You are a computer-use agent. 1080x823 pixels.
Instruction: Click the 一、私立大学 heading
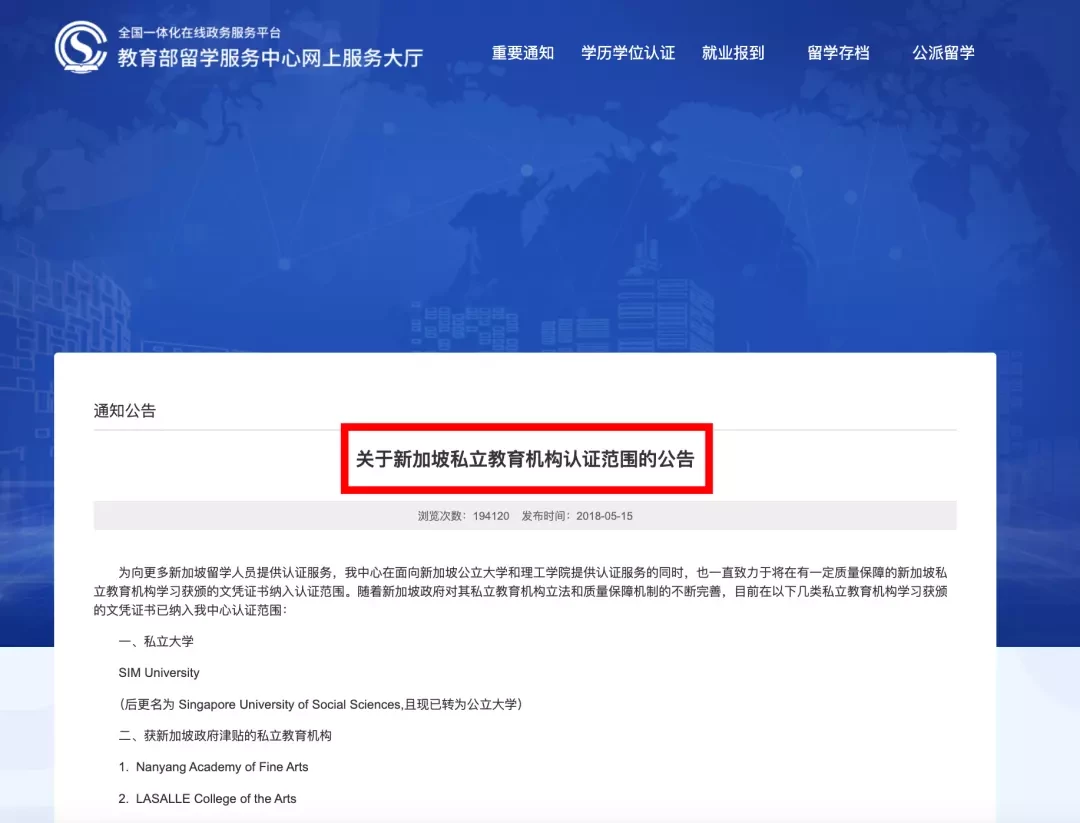156,641
